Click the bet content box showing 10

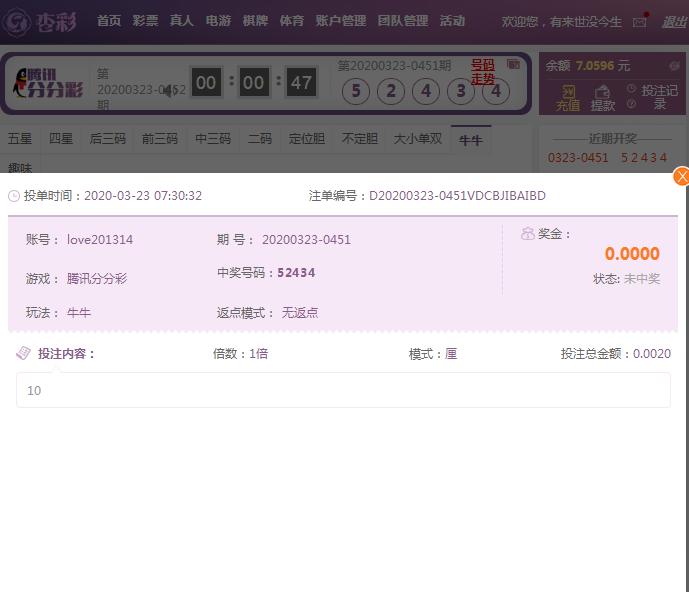click(x=343, y=390)
